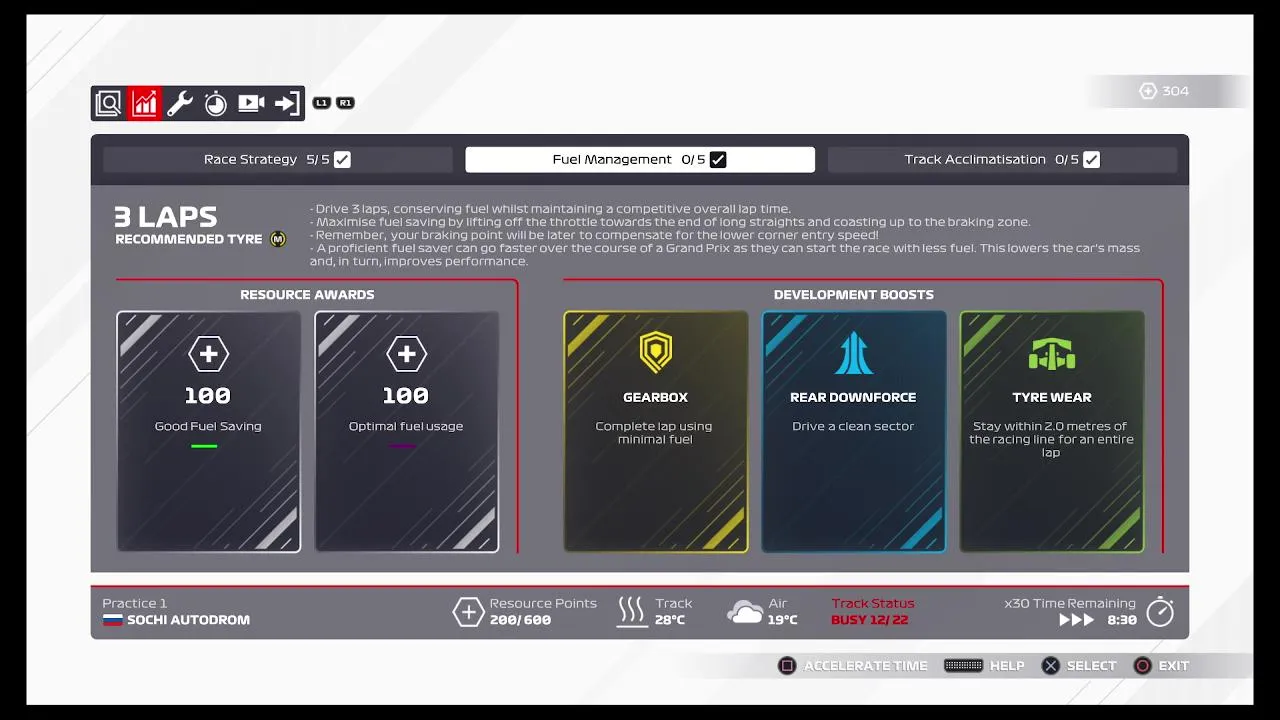
Task: Click the 'RESOURCE AWARDS' heading
Action: (307, 295)
